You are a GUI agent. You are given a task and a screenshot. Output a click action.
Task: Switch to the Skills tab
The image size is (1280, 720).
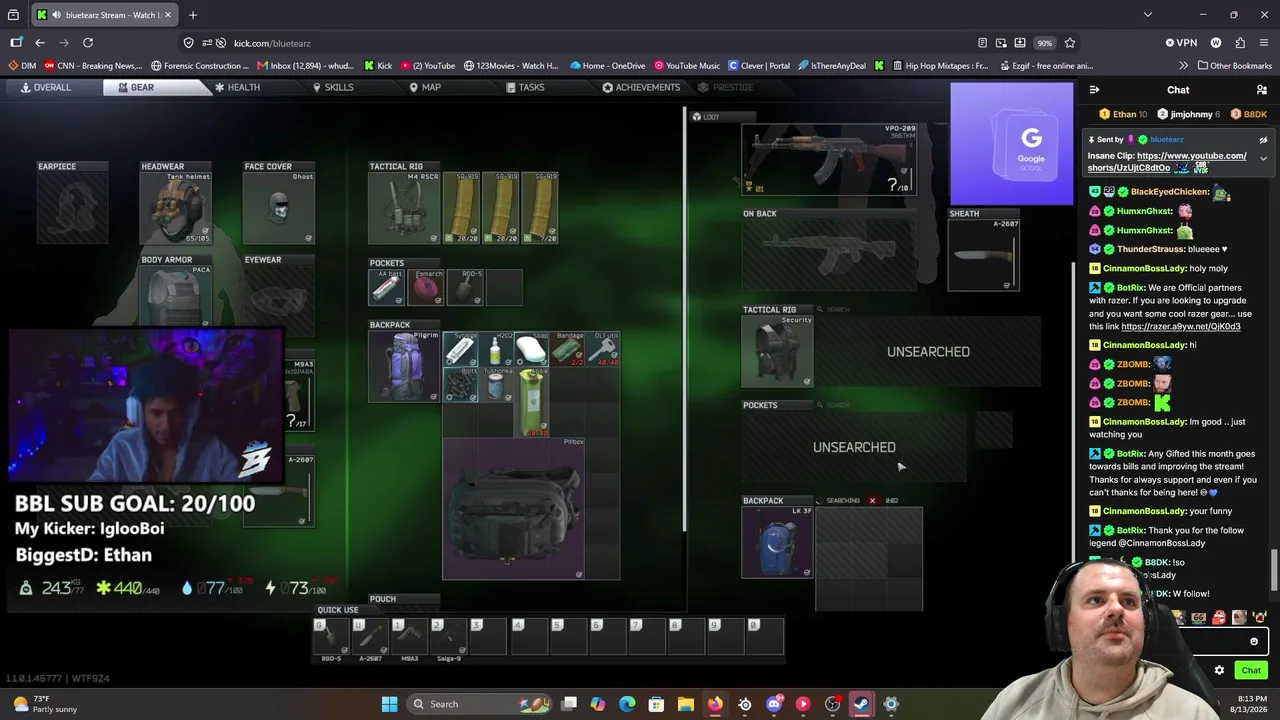click(x=333, y=87)
